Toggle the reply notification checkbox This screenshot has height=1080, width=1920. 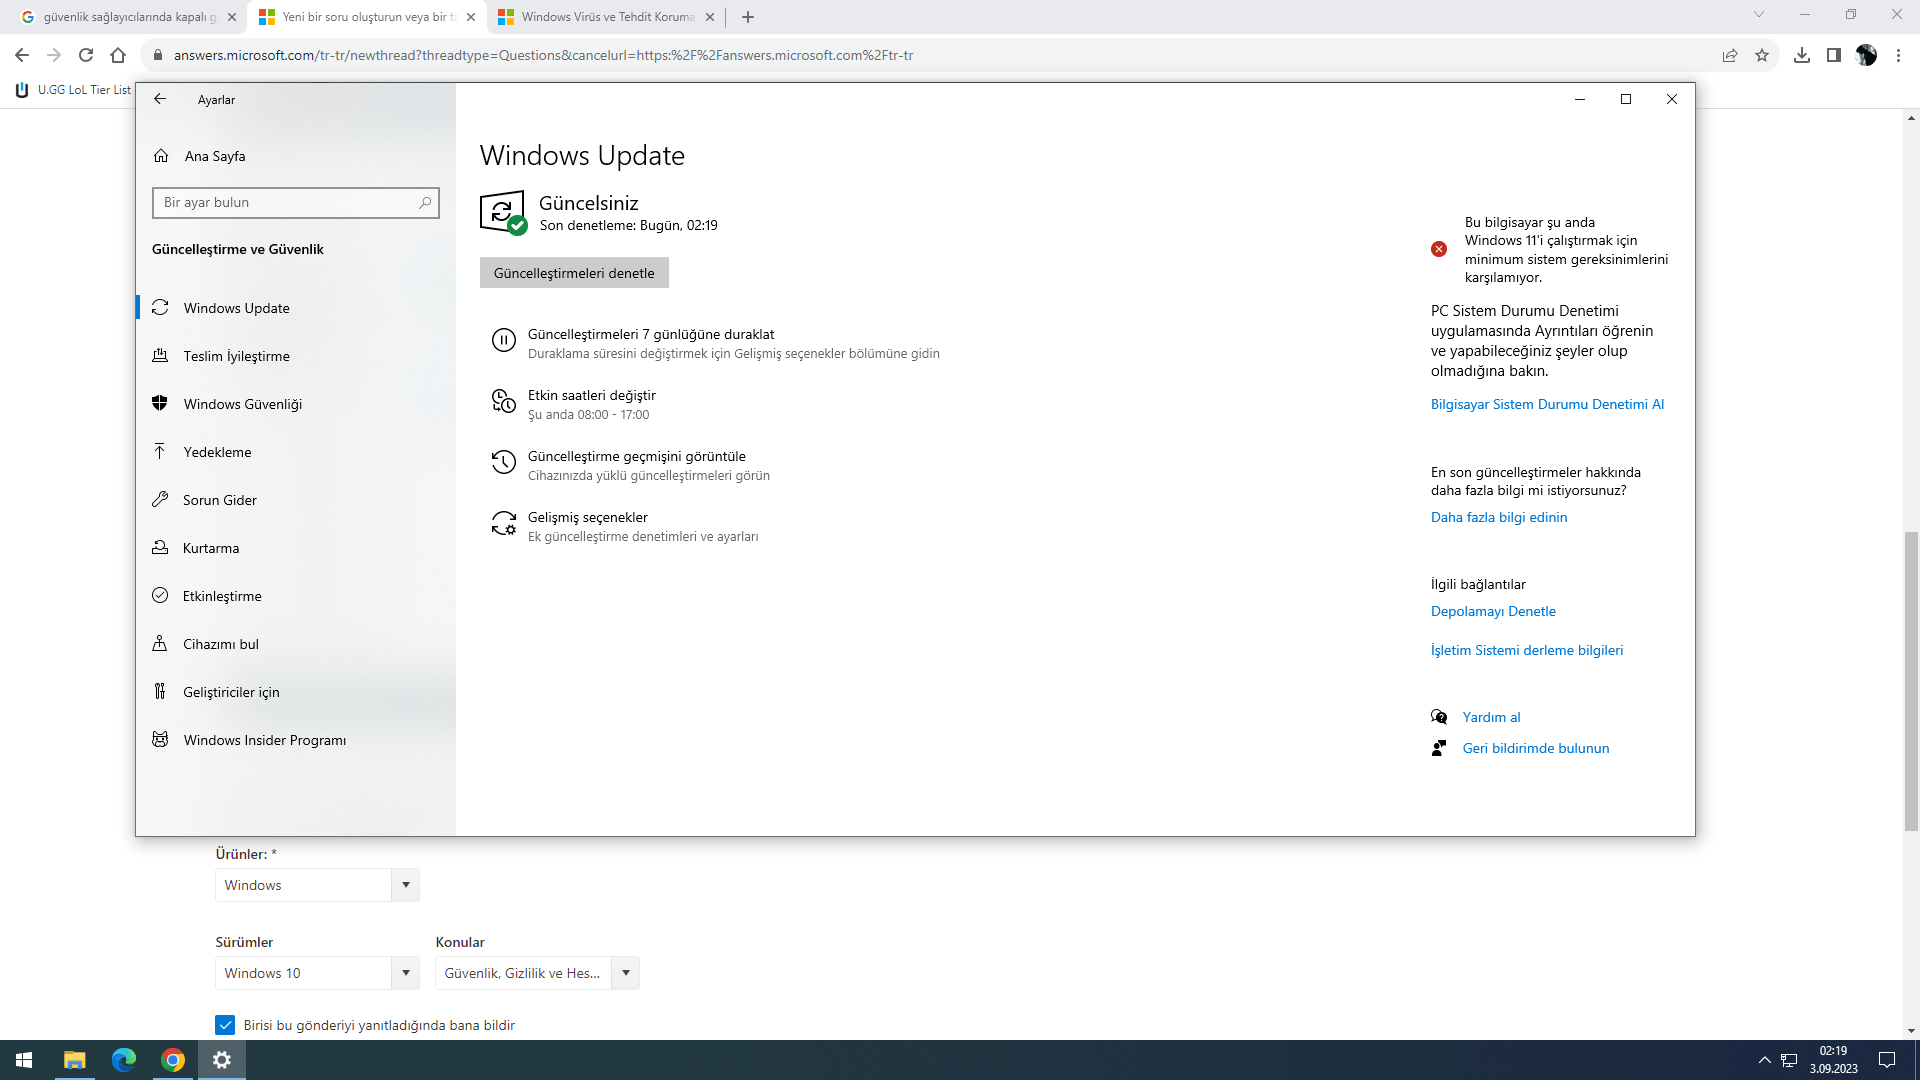click(225, 1025)
